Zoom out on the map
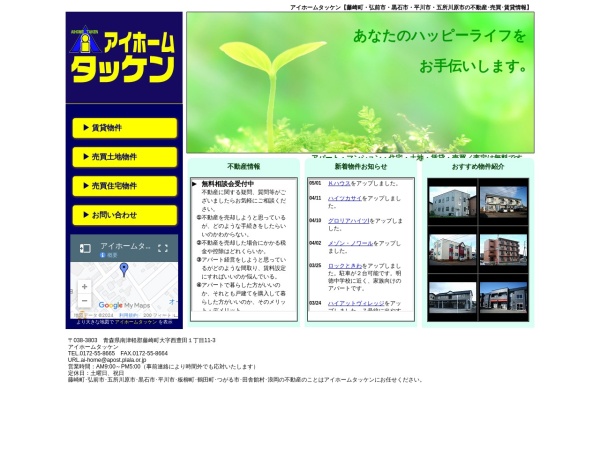The height and width of the screenshot is (450, 600). pos(85,300)
